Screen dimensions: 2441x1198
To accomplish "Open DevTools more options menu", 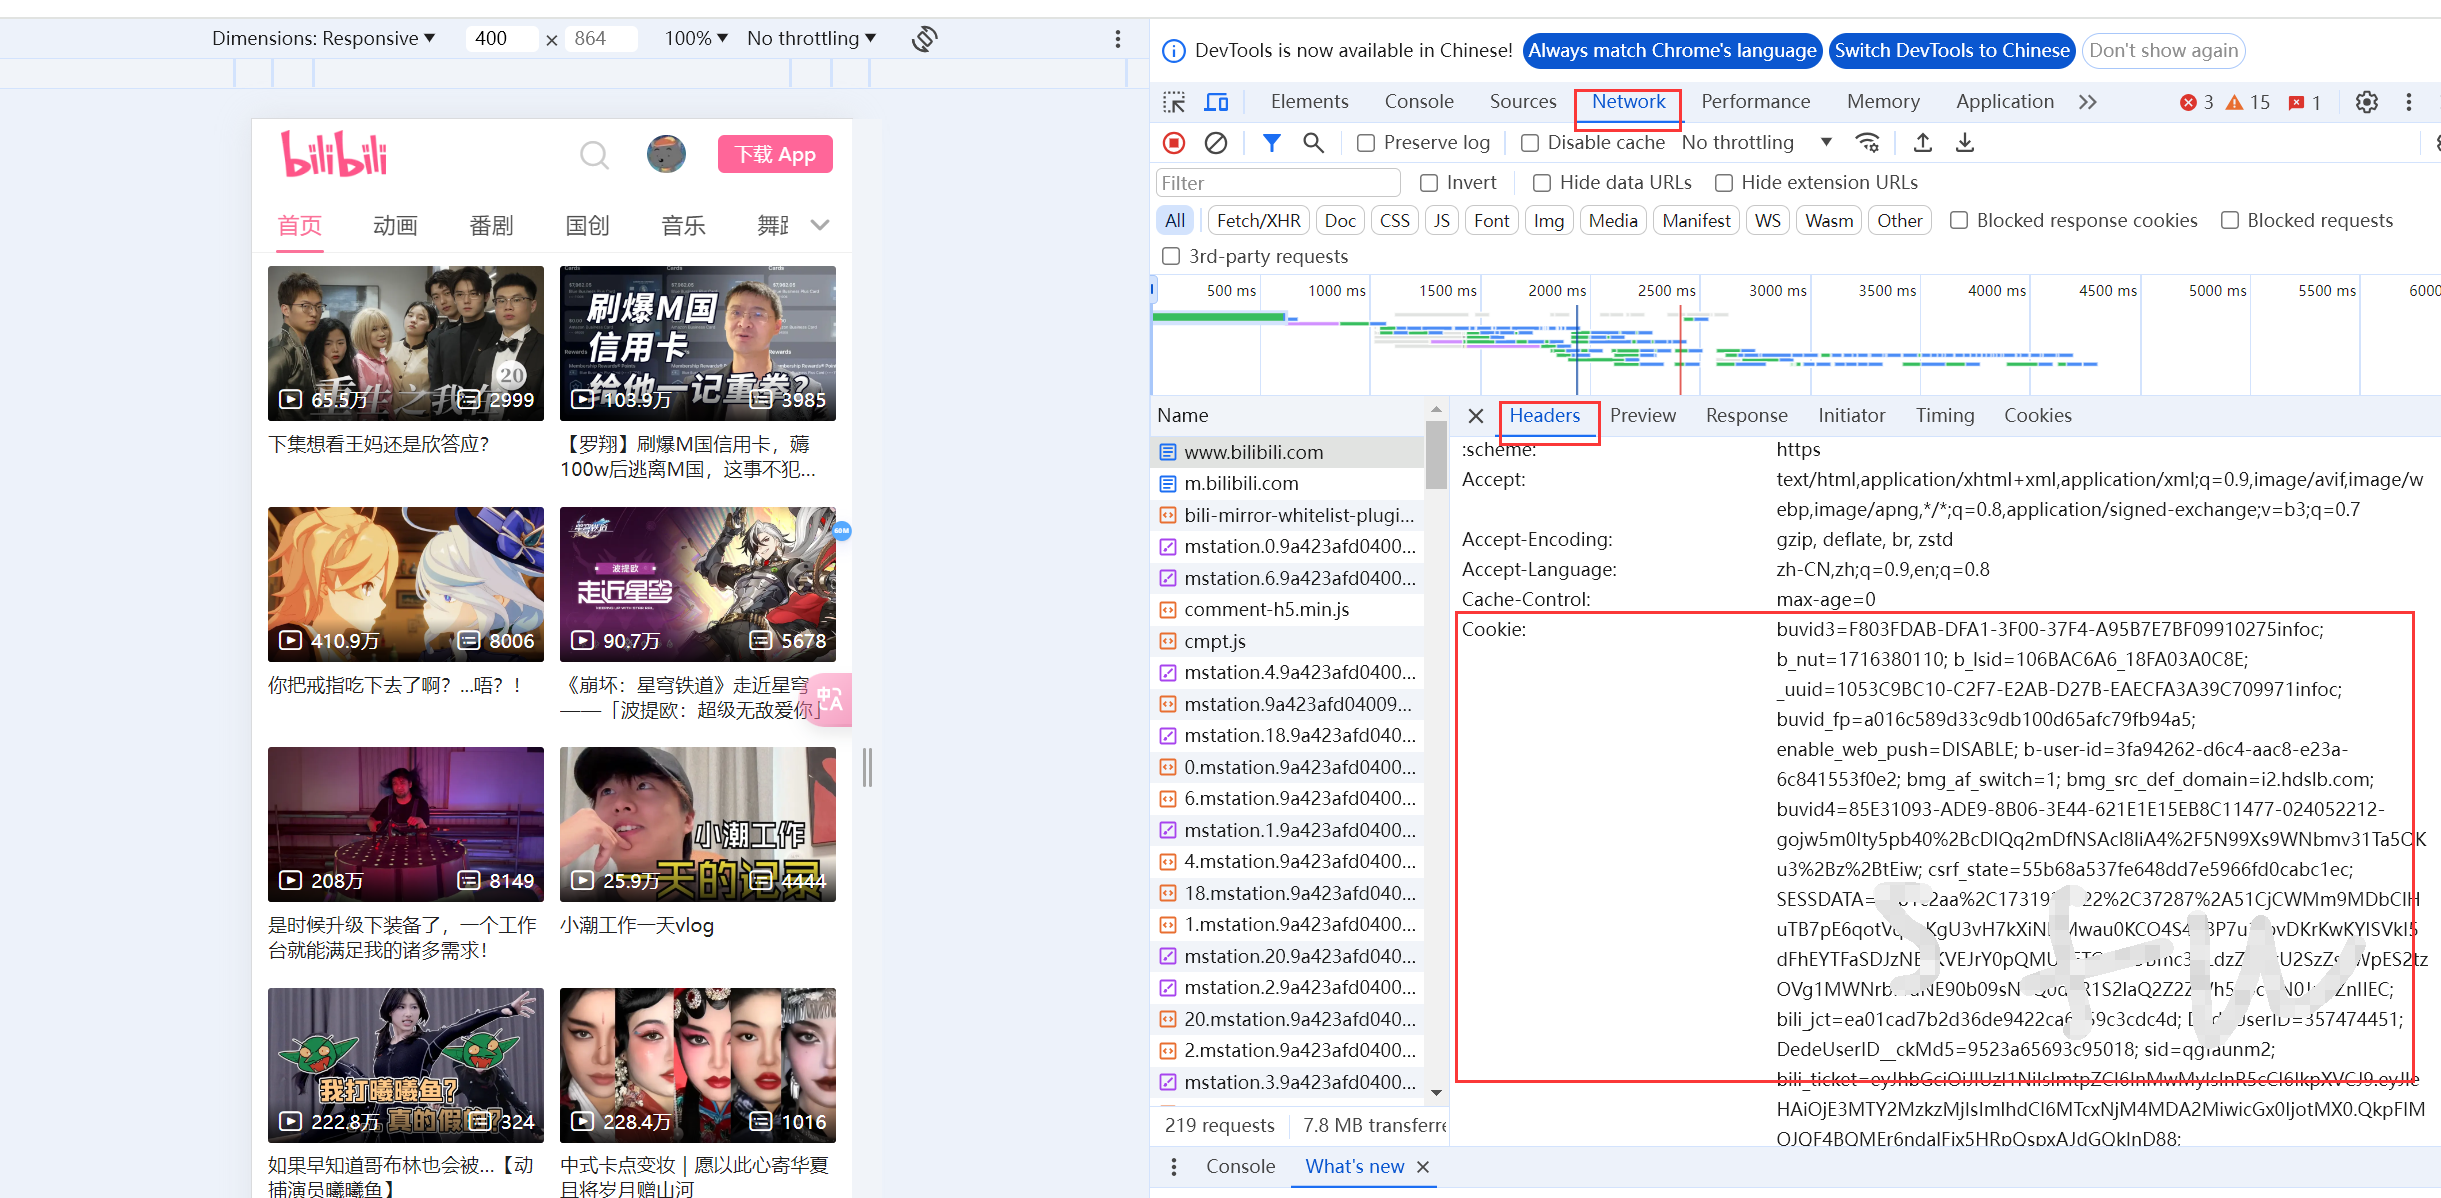I will point(2409,102).
